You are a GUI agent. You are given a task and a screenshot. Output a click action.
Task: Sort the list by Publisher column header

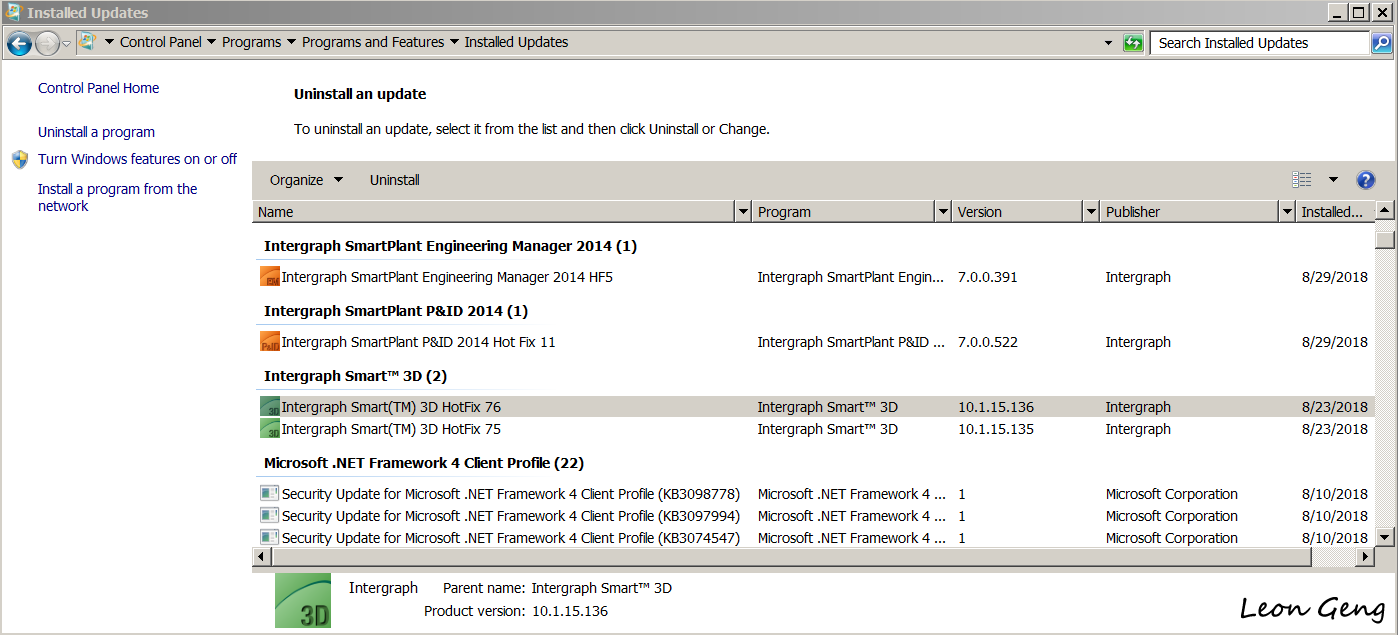[1190, 212]
